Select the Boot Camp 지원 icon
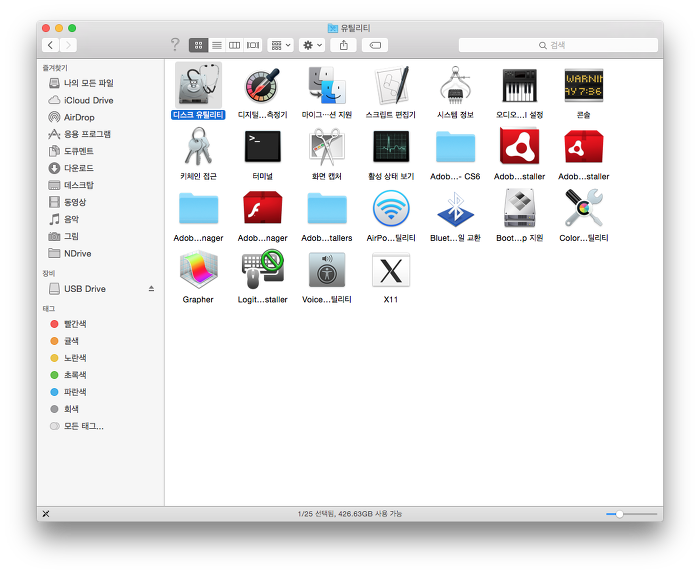Image resolution: width=700 pixels, height=574 pixels. coord(519,208)
